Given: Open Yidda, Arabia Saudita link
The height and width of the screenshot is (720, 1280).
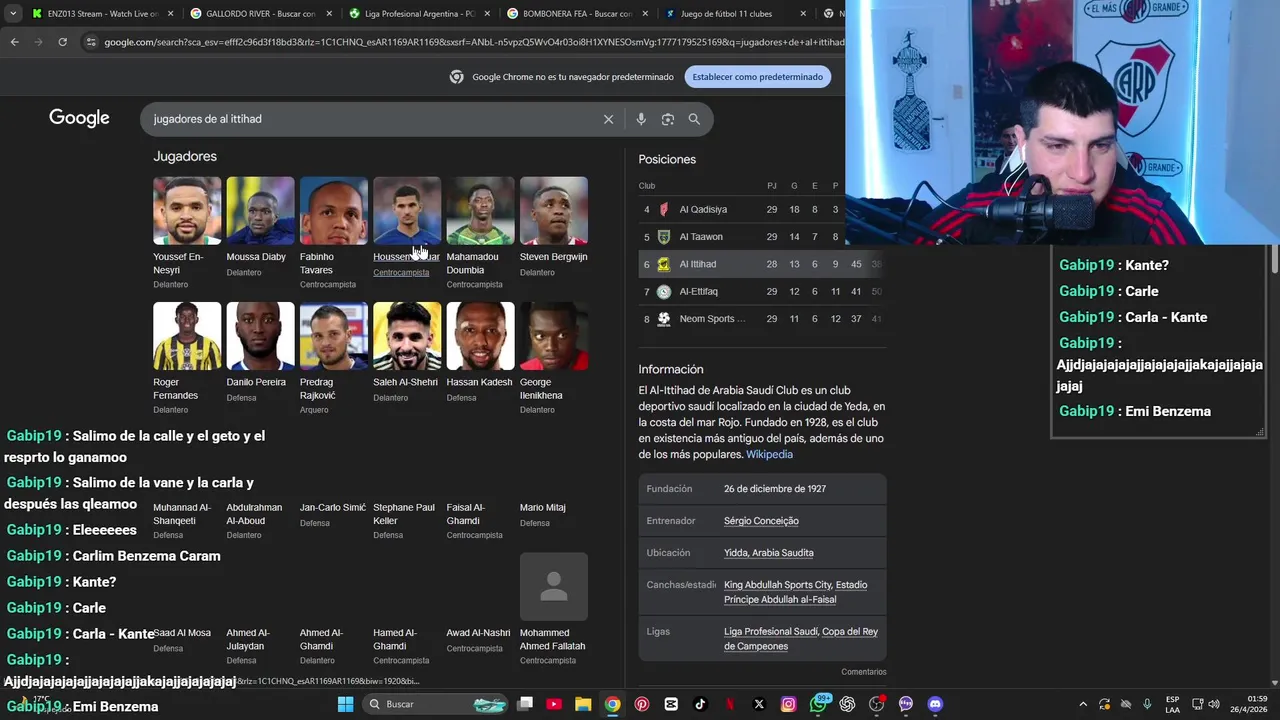Looking at the screenshot, I should (768, 553).
